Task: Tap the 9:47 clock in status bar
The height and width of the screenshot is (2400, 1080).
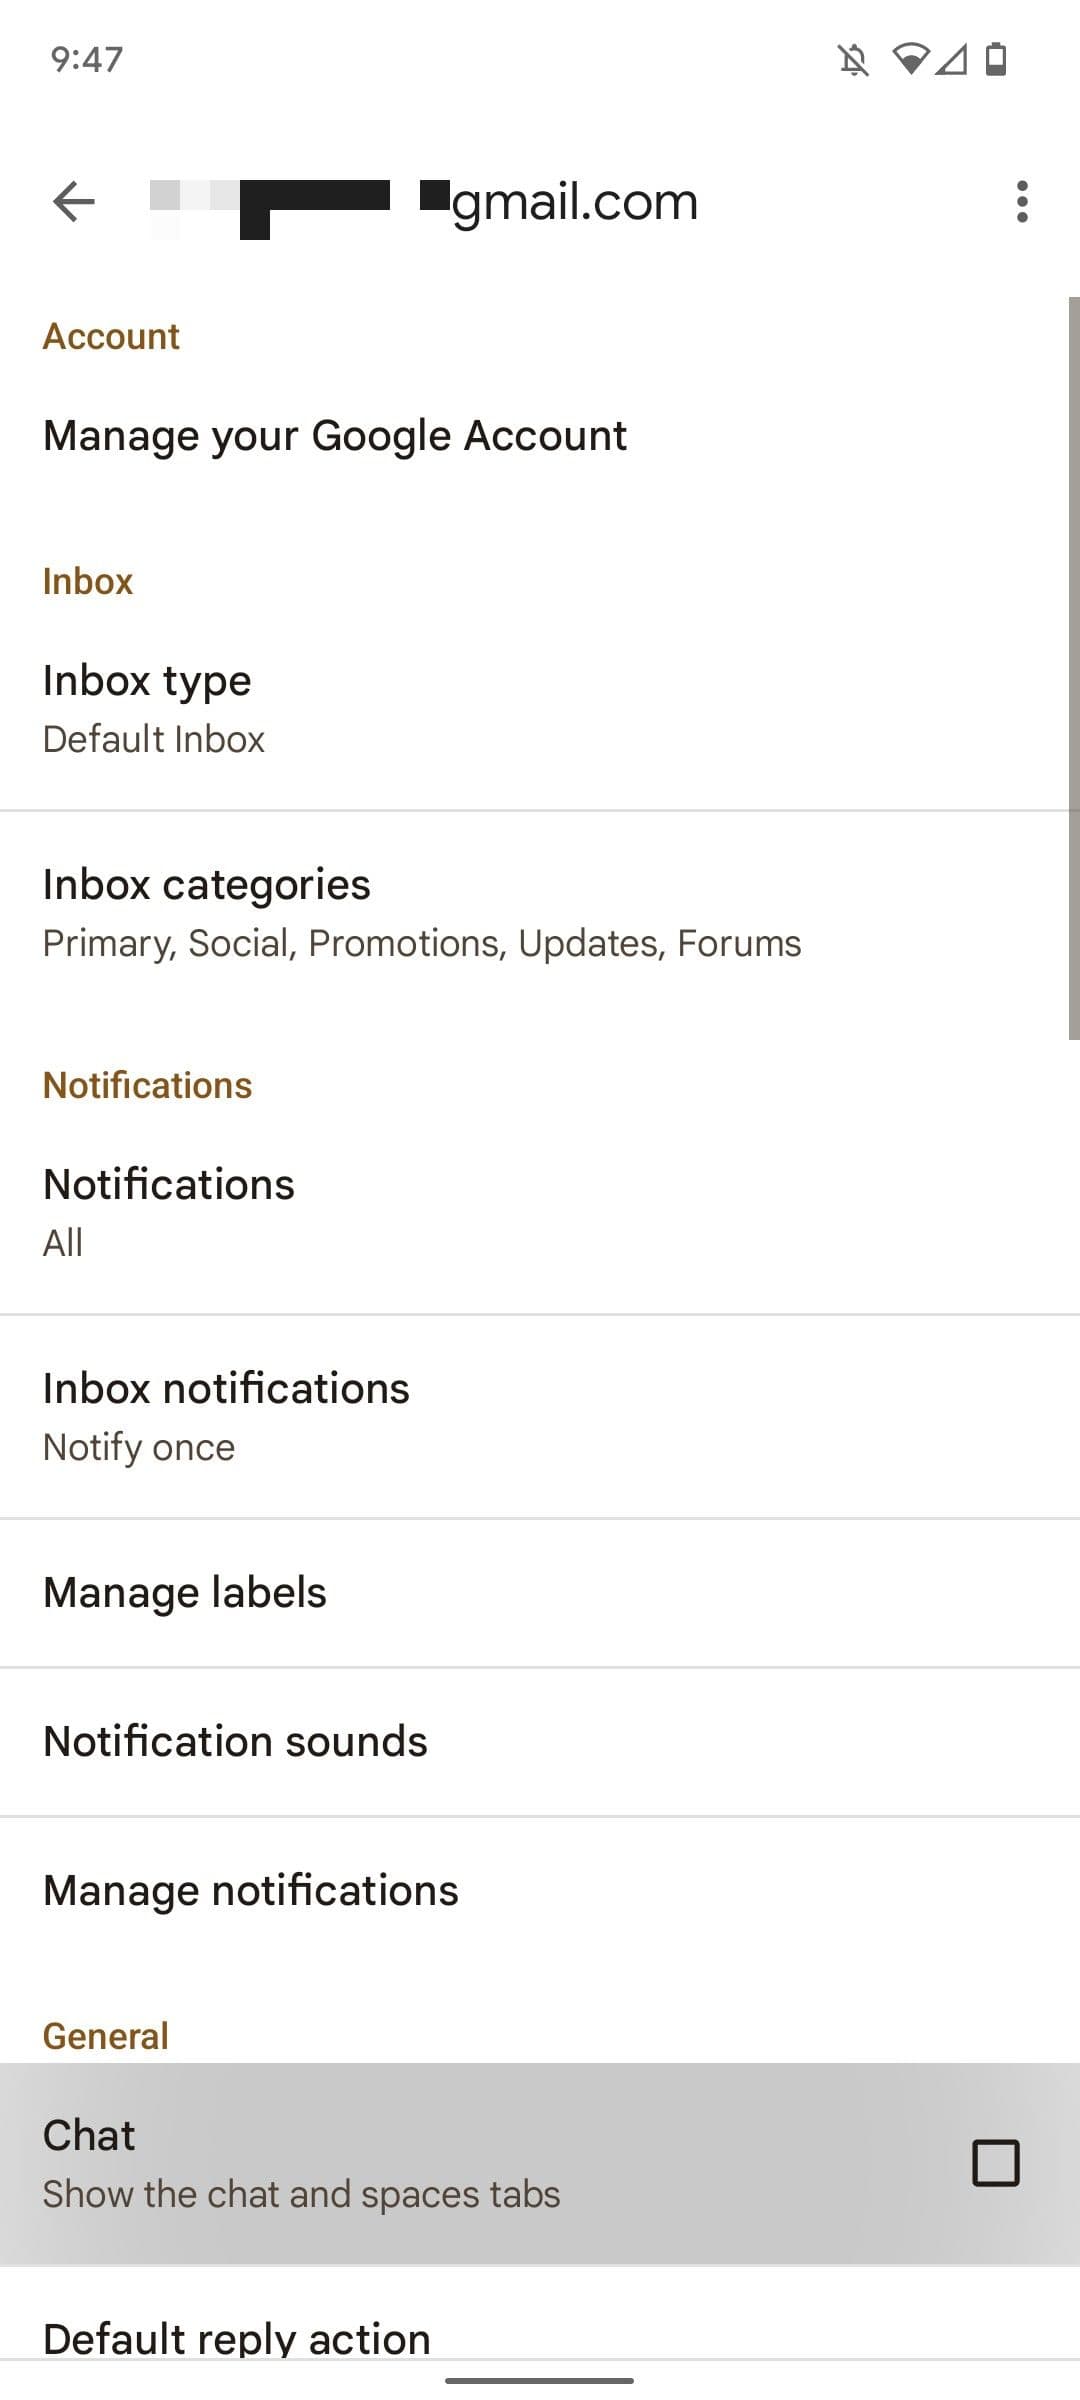Action: coord(87,59)
